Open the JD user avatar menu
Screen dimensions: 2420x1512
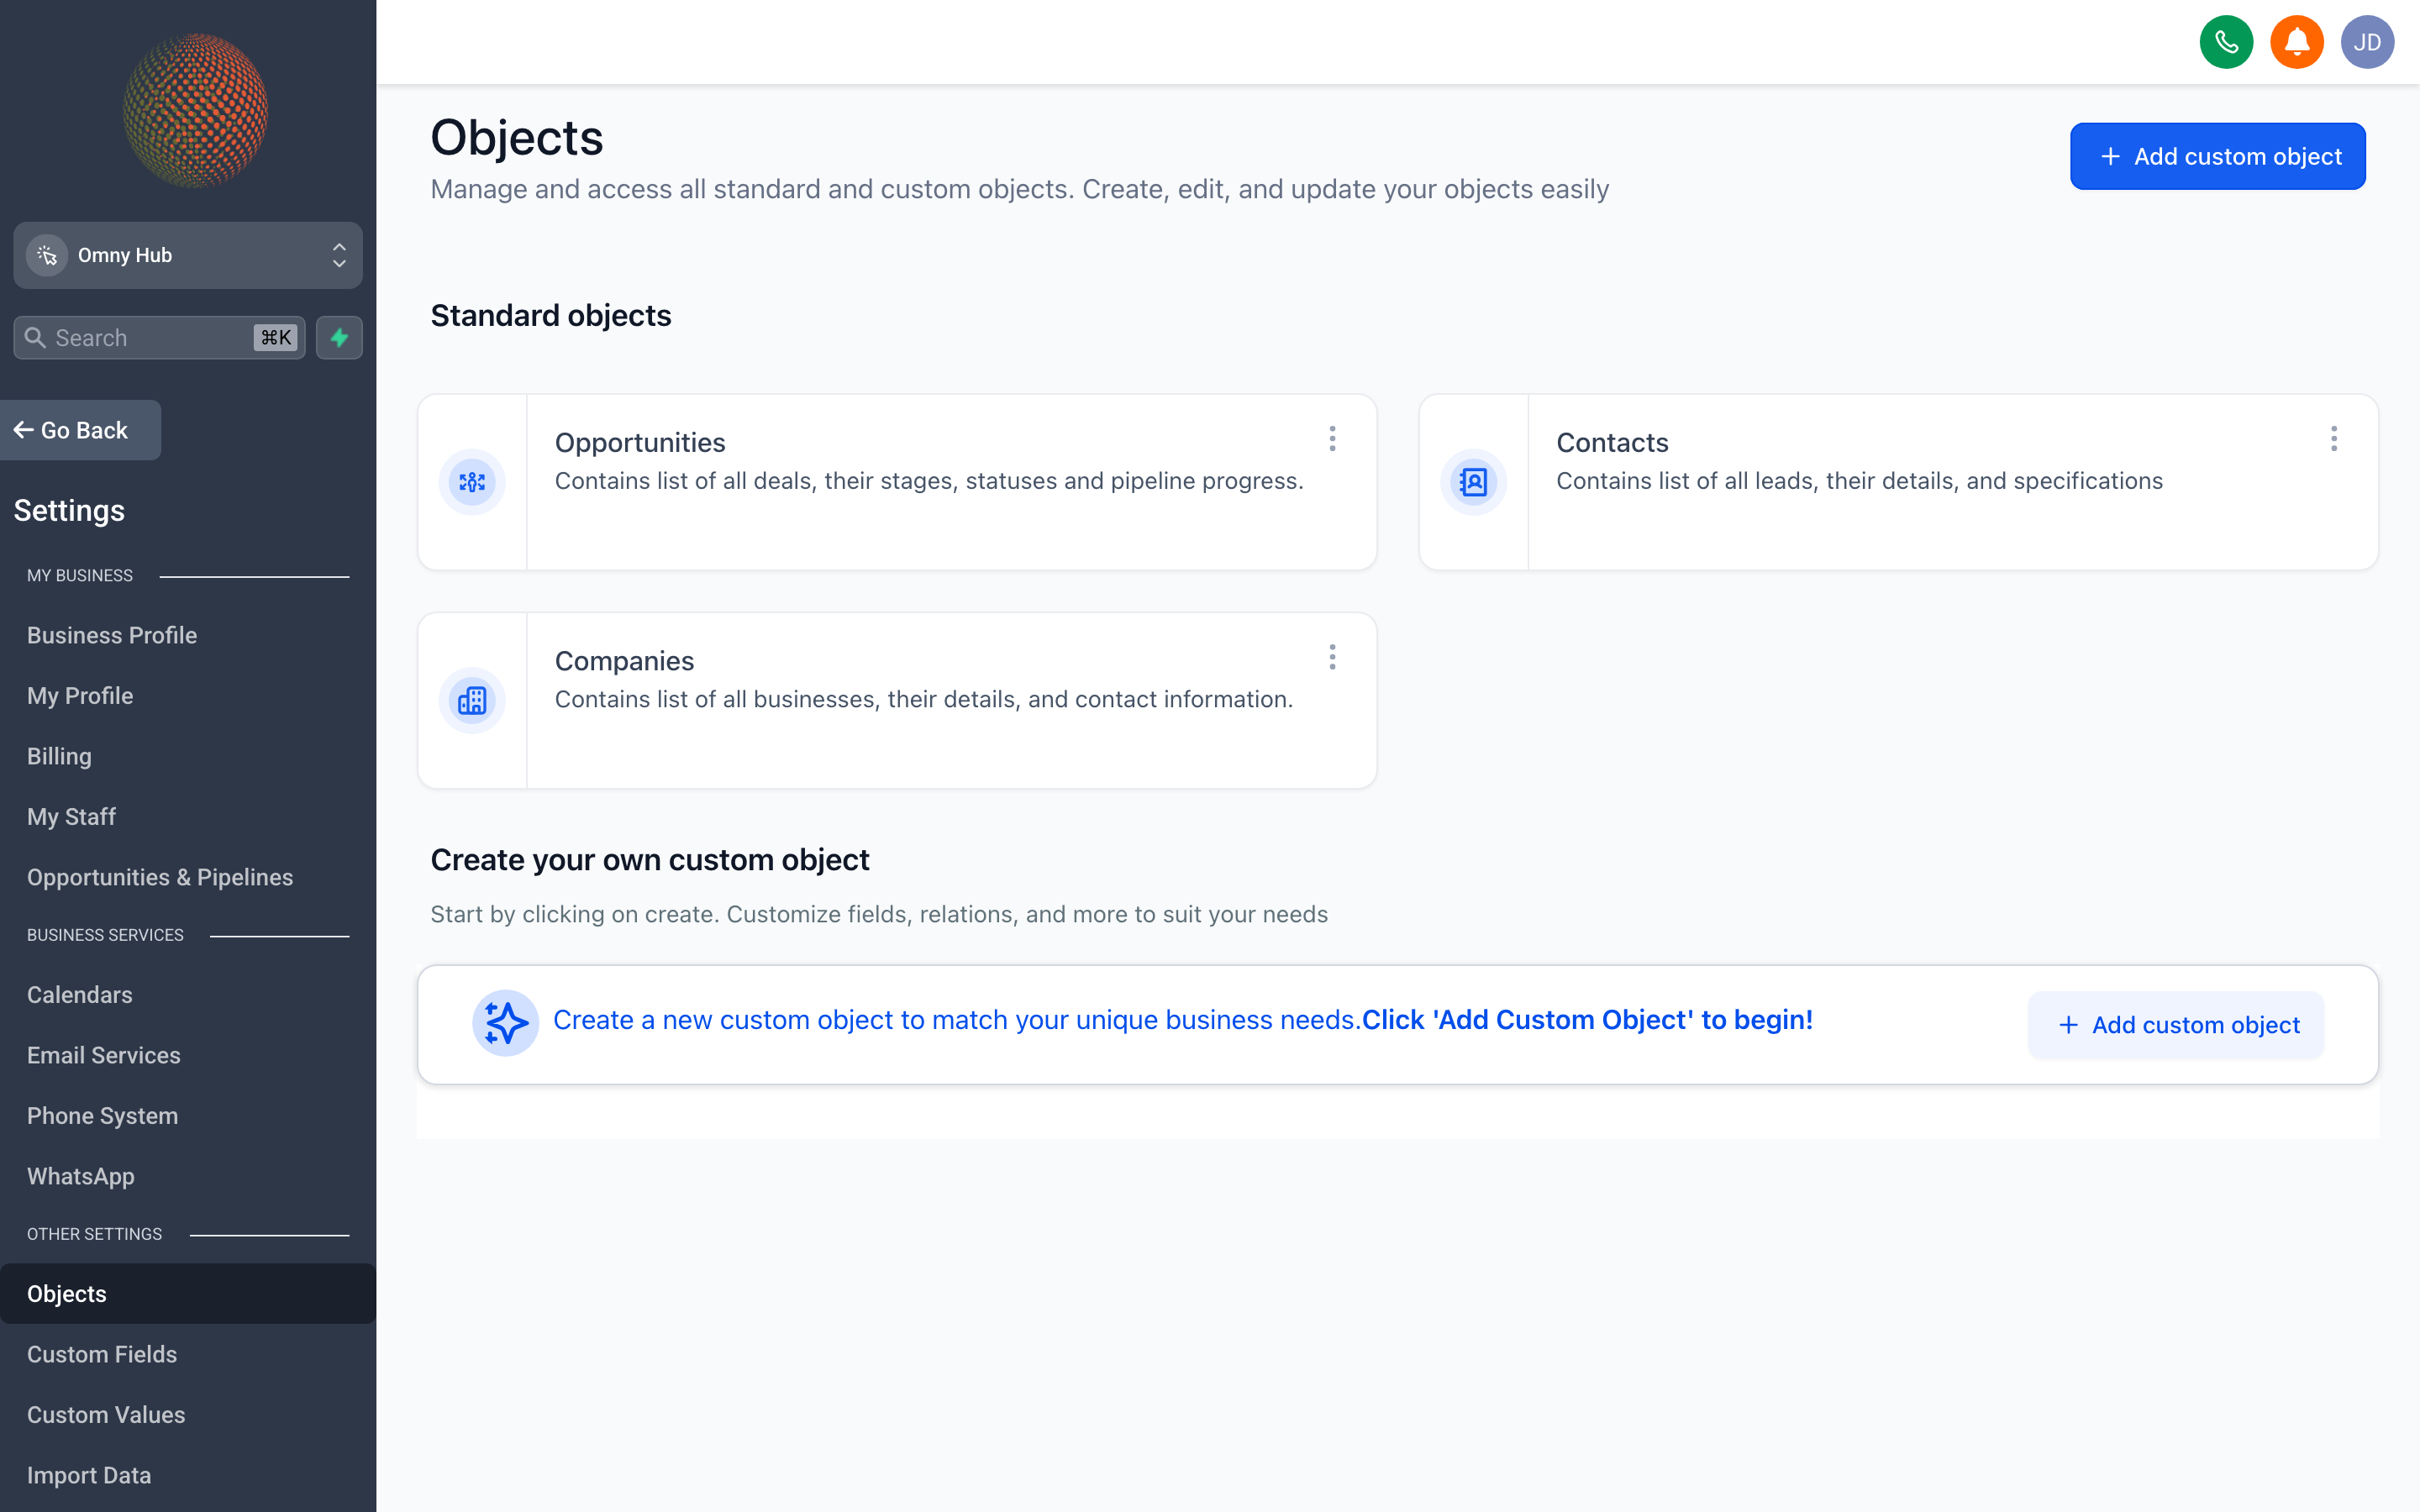pyautogui.click(x=2367, y=42)
